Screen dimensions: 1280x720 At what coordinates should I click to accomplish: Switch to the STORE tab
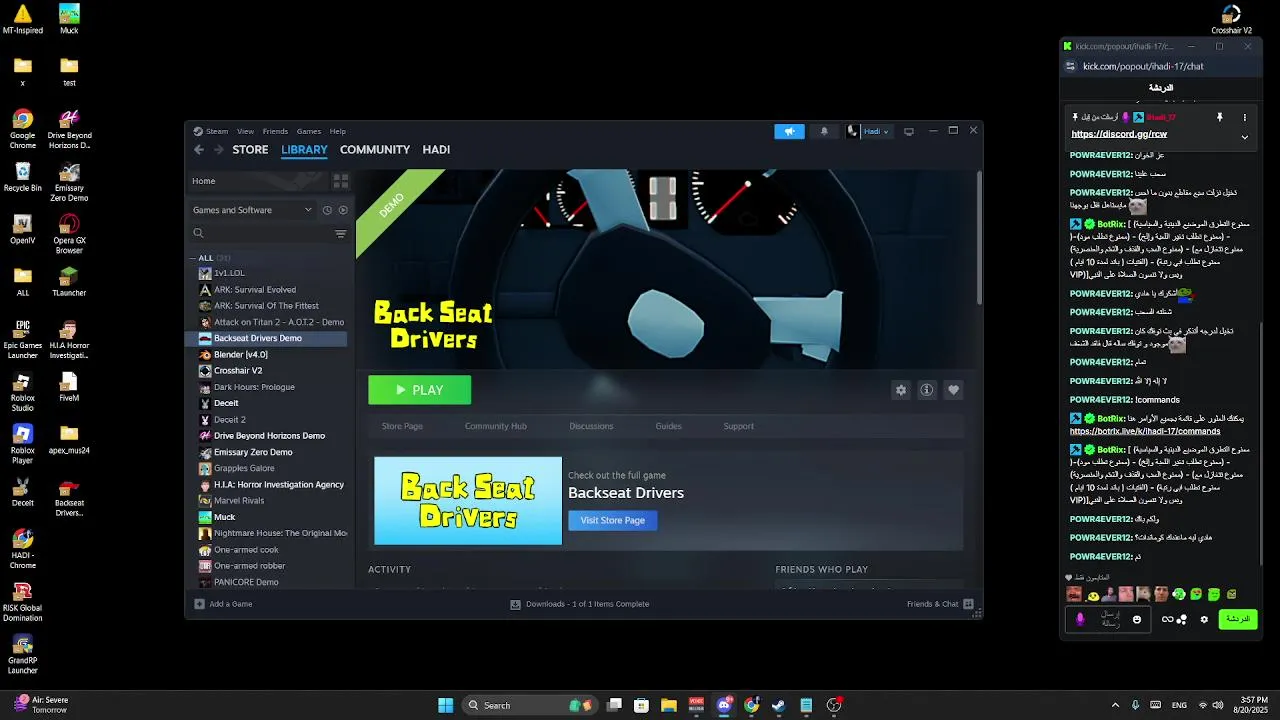coord(250,150)
